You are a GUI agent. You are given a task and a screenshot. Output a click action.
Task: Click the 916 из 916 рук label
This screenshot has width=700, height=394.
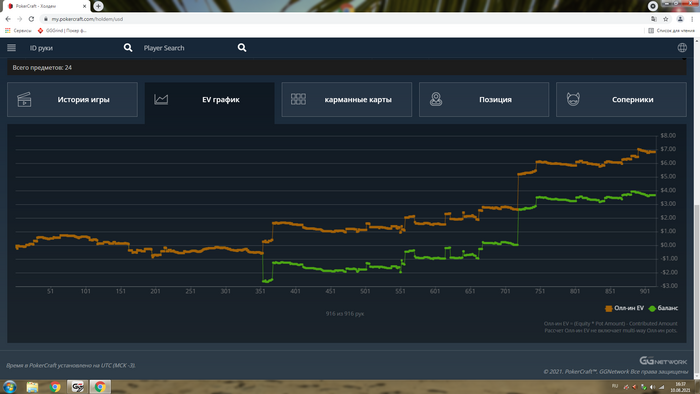345,314
